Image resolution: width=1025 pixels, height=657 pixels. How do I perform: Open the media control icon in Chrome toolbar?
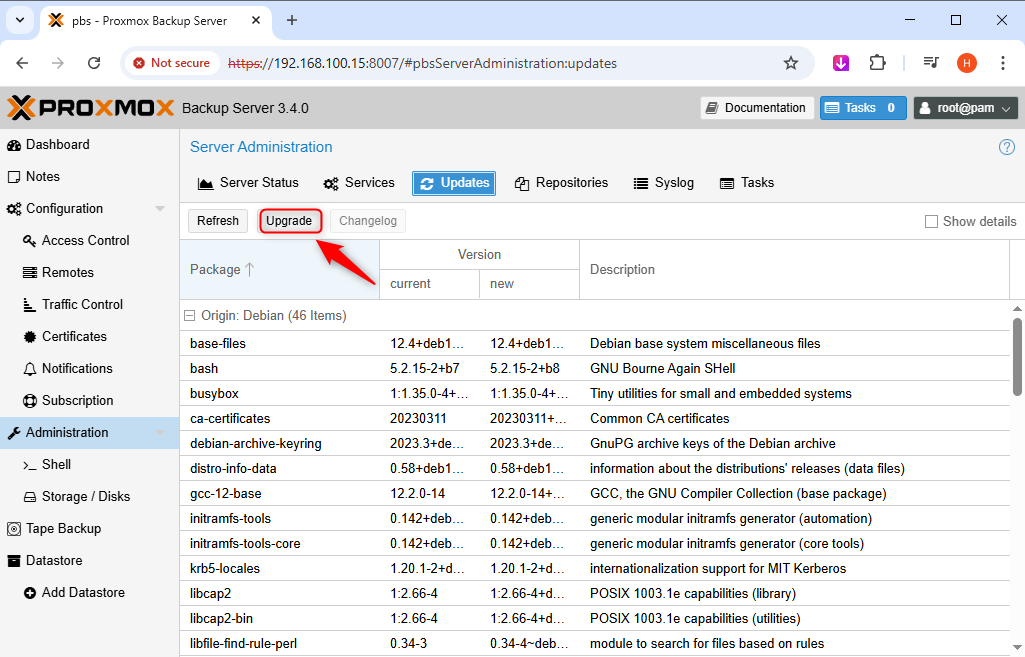point(931,63)
